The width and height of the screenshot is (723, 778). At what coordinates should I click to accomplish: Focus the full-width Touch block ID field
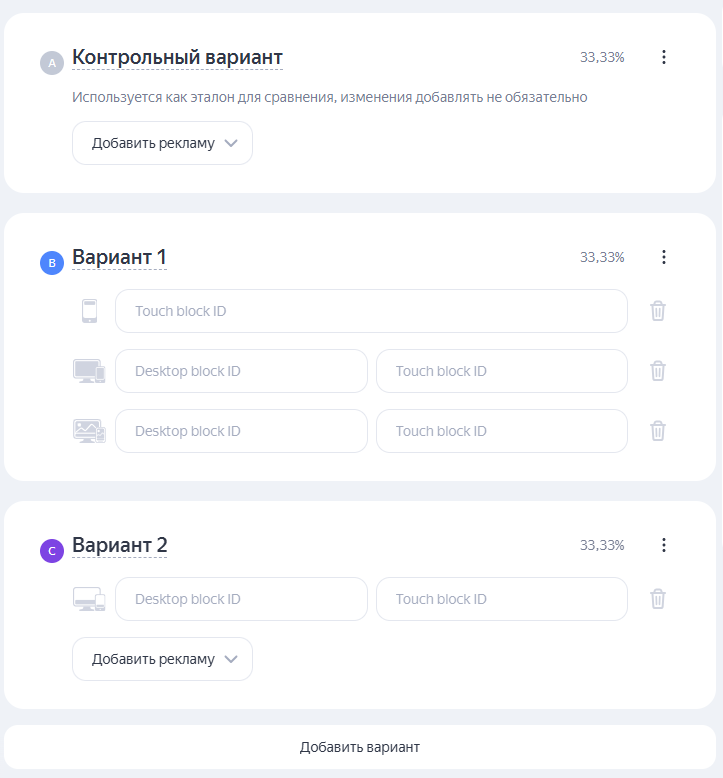371,311
